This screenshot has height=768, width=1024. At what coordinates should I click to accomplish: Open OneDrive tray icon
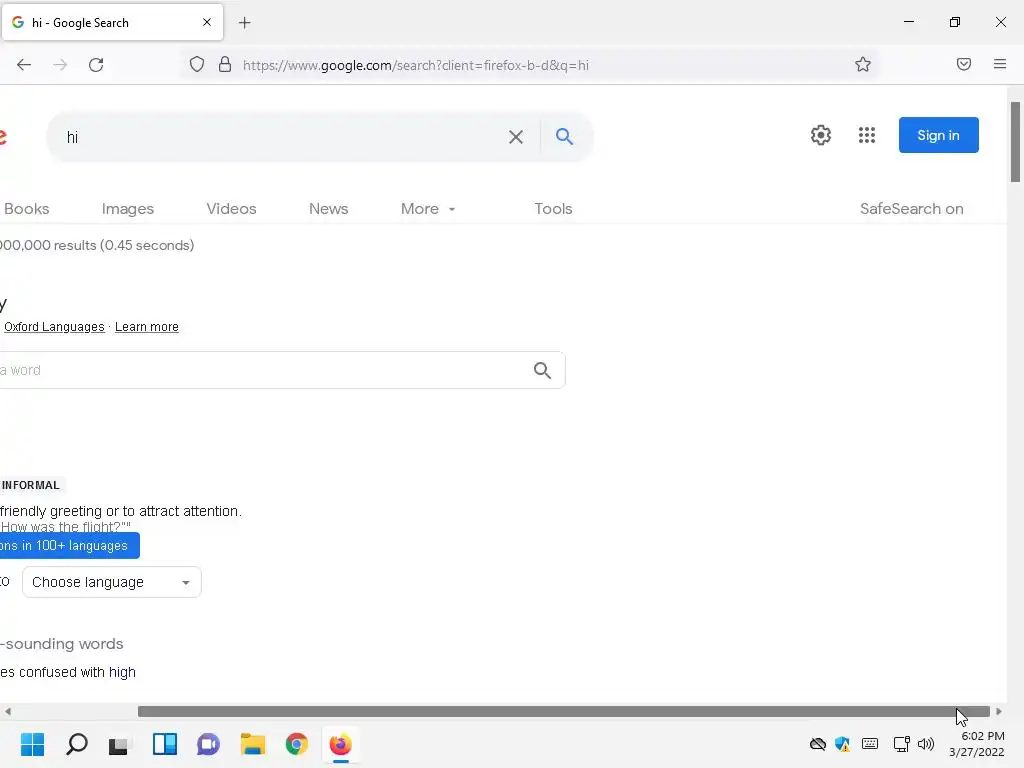pyautogui.click(x=818, y=744)
